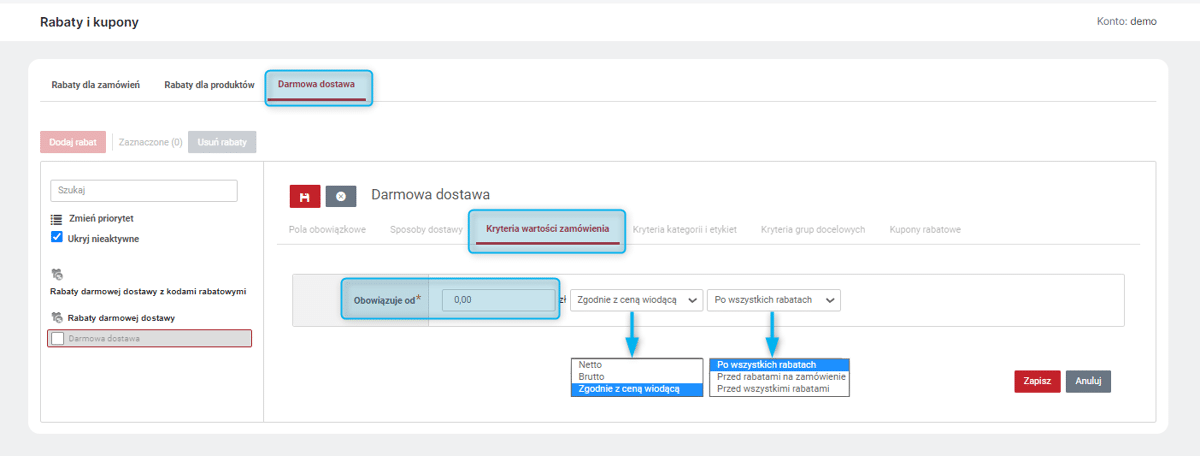Open Kryteria kategorii i etykiet tab

[x=685, y=229]
